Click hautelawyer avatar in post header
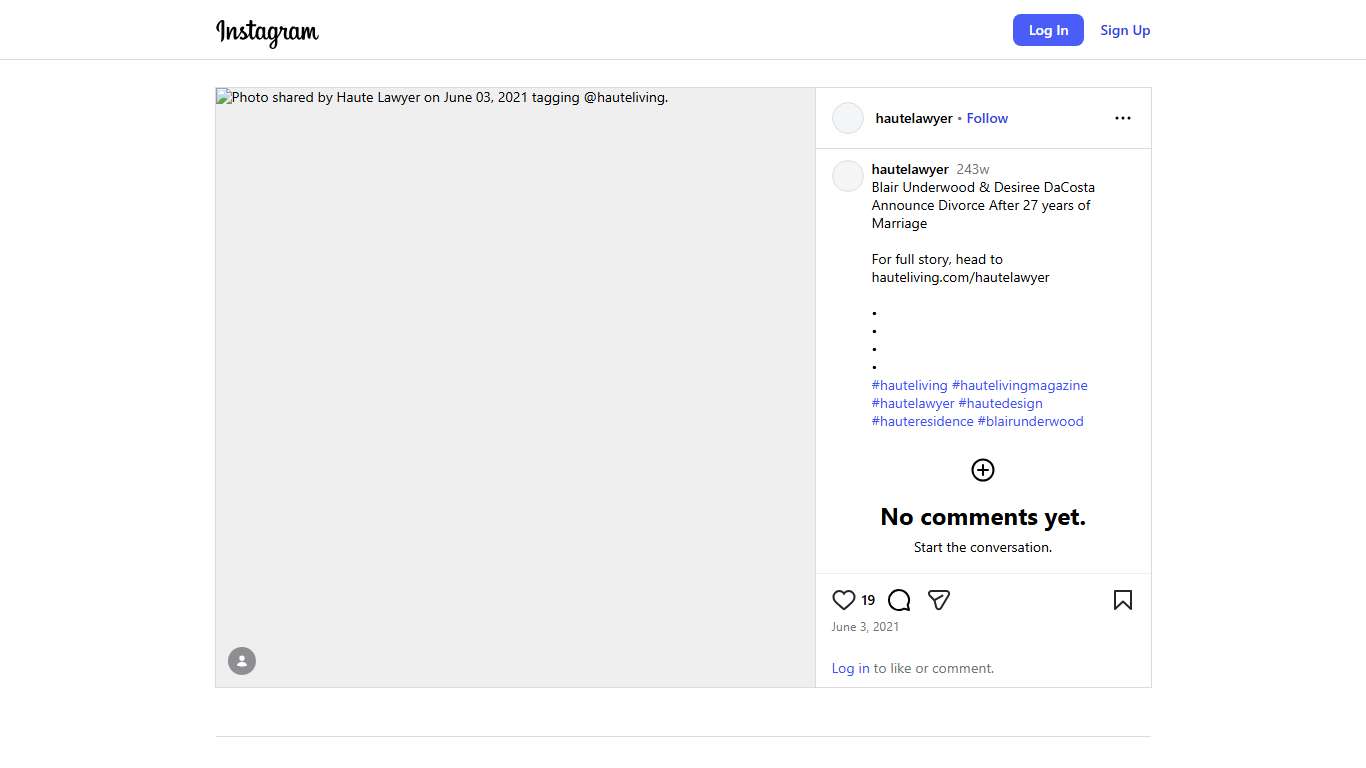Image resolution: width=1366 pixels, height=768 pixels. 848,118
